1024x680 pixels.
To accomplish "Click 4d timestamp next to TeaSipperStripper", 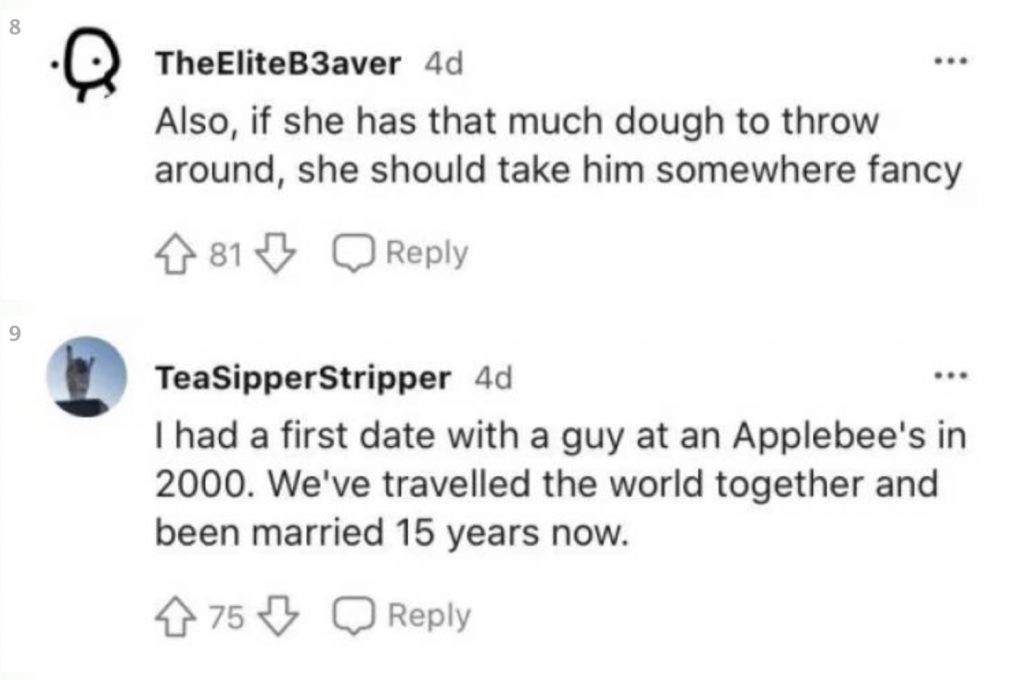I will point(492,378).
